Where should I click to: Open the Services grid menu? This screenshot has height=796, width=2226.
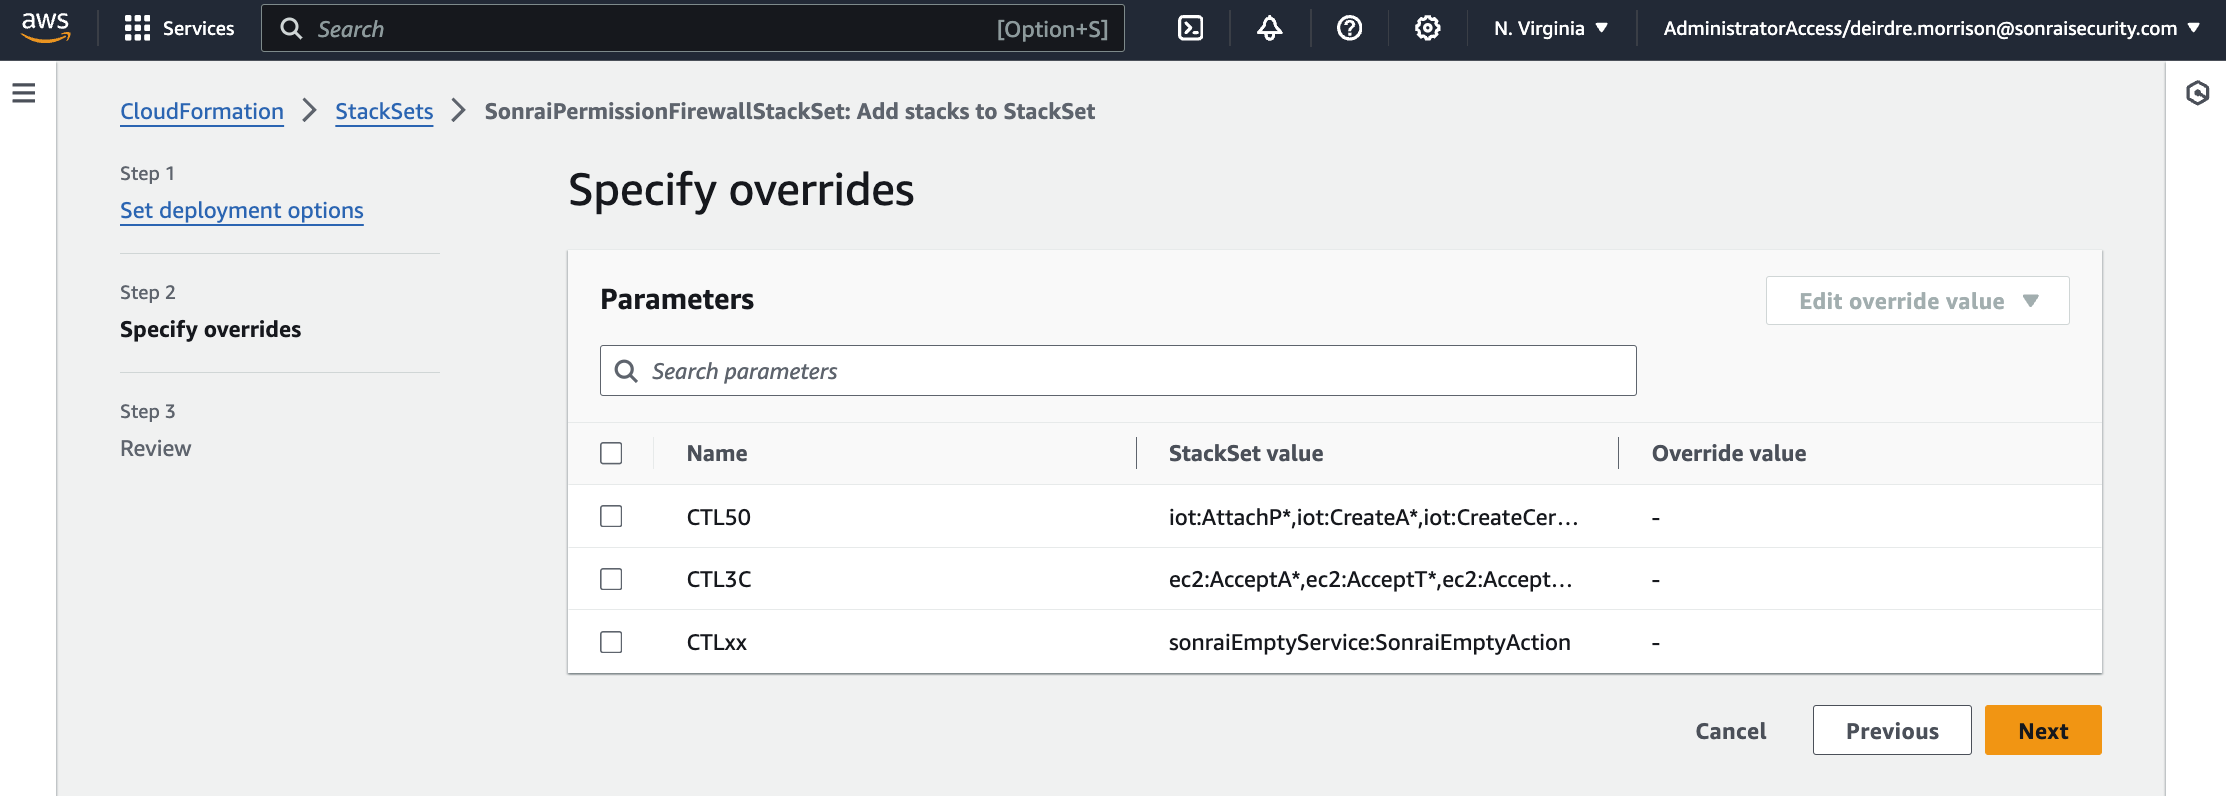coord(179,28)
